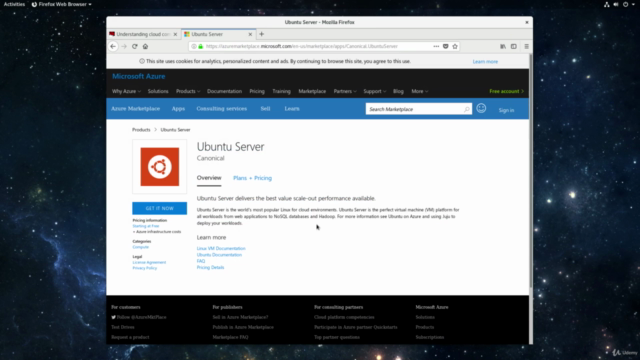Open the Privacy Policy link
640x360 pixels.
[x=144, y=268]
